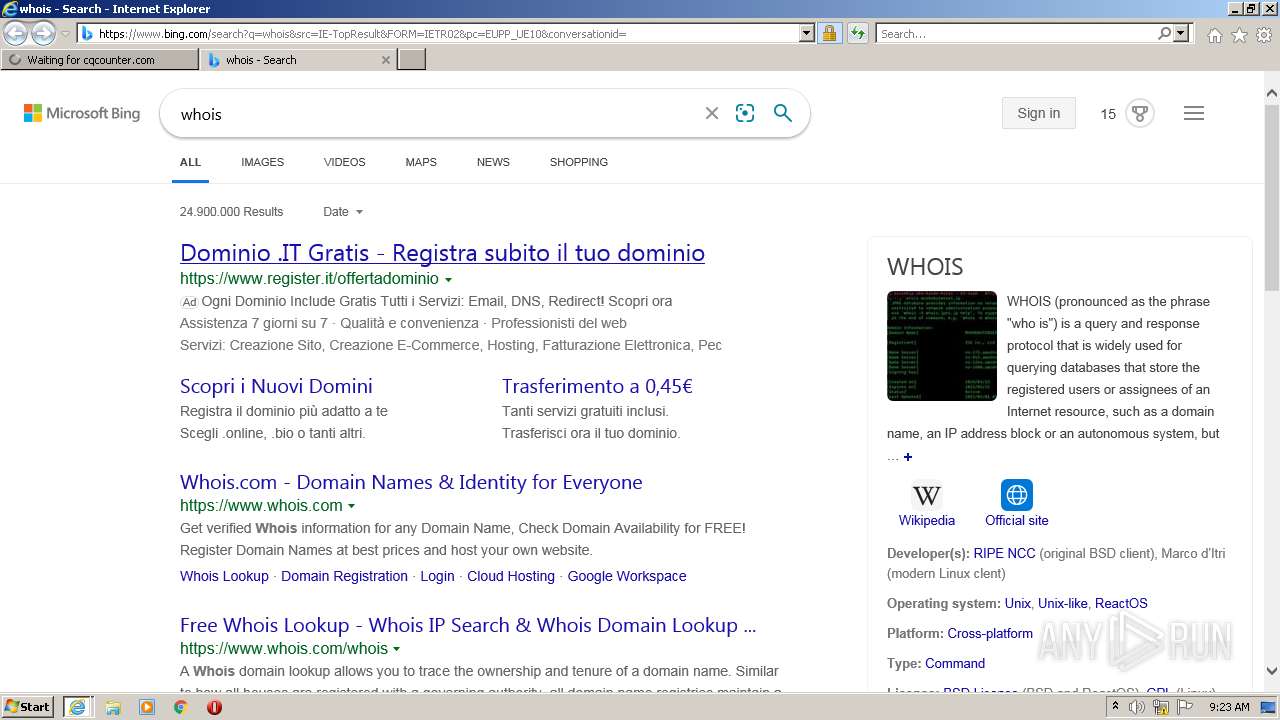This screenshot has width=1280, height=720.
Task: Open the 'Google Workspace' sitelink
Action: coord(627,576)
